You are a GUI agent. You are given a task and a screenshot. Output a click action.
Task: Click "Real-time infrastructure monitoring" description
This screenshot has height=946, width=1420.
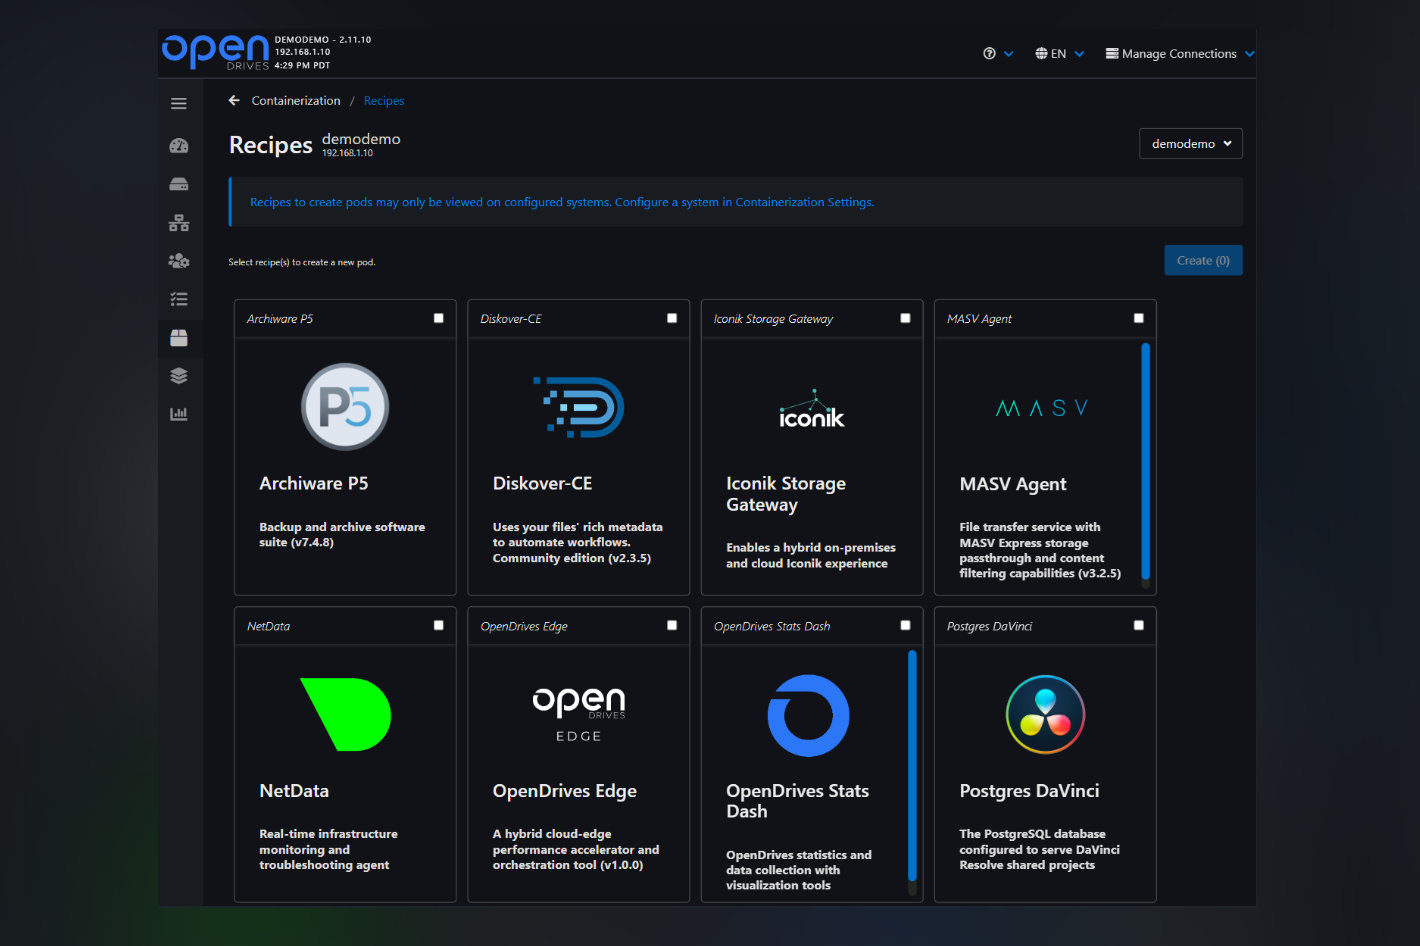coord(328,849)
